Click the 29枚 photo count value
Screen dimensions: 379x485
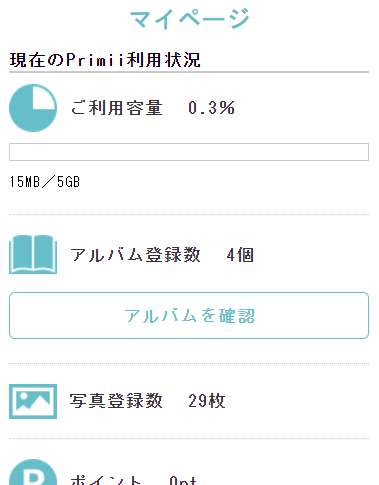tap(207, 401)
